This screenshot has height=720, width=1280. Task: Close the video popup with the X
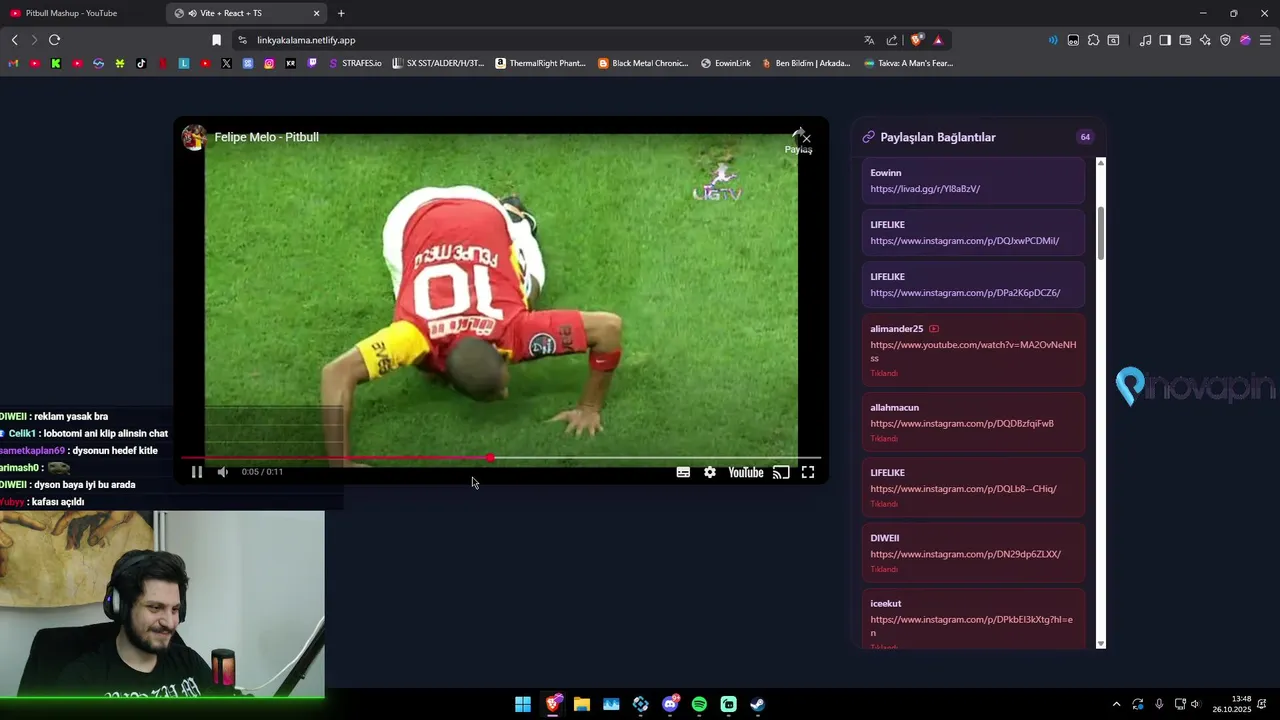point(806,139)
